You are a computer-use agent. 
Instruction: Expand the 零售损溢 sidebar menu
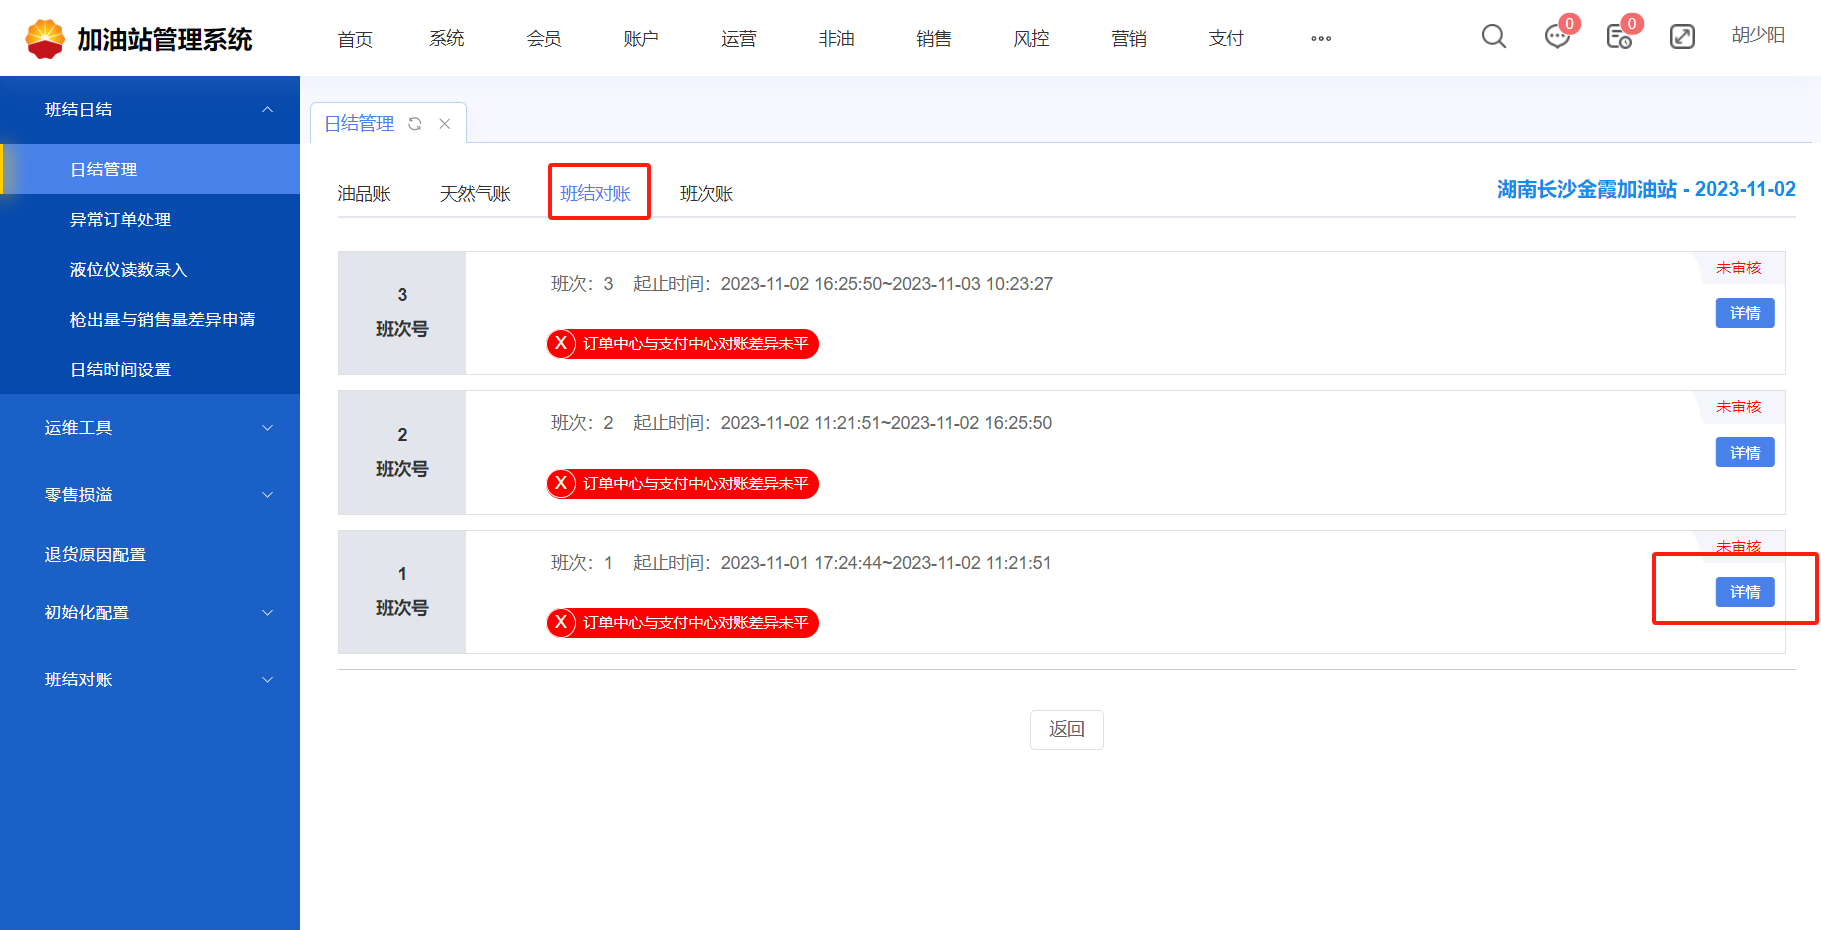267,495
